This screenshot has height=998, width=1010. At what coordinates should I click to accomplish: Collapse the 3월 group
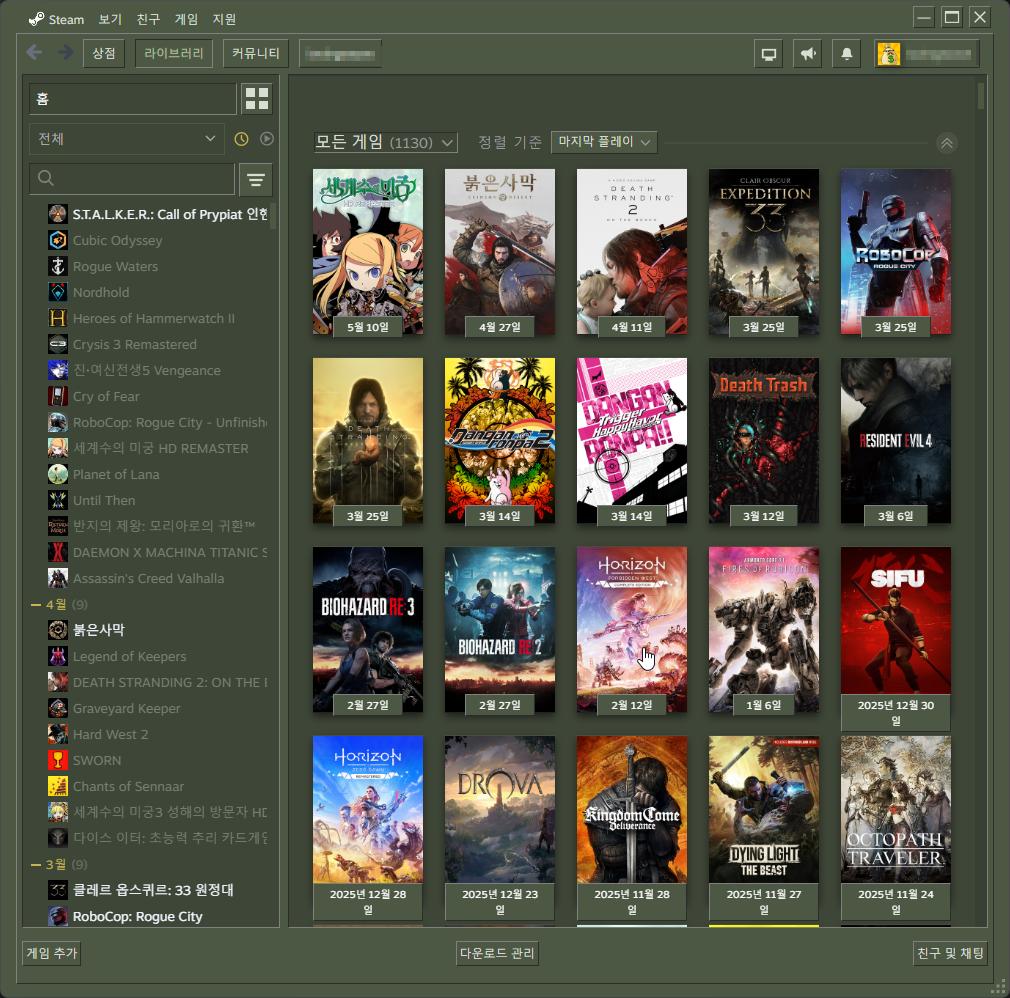(x=37, y=864)
